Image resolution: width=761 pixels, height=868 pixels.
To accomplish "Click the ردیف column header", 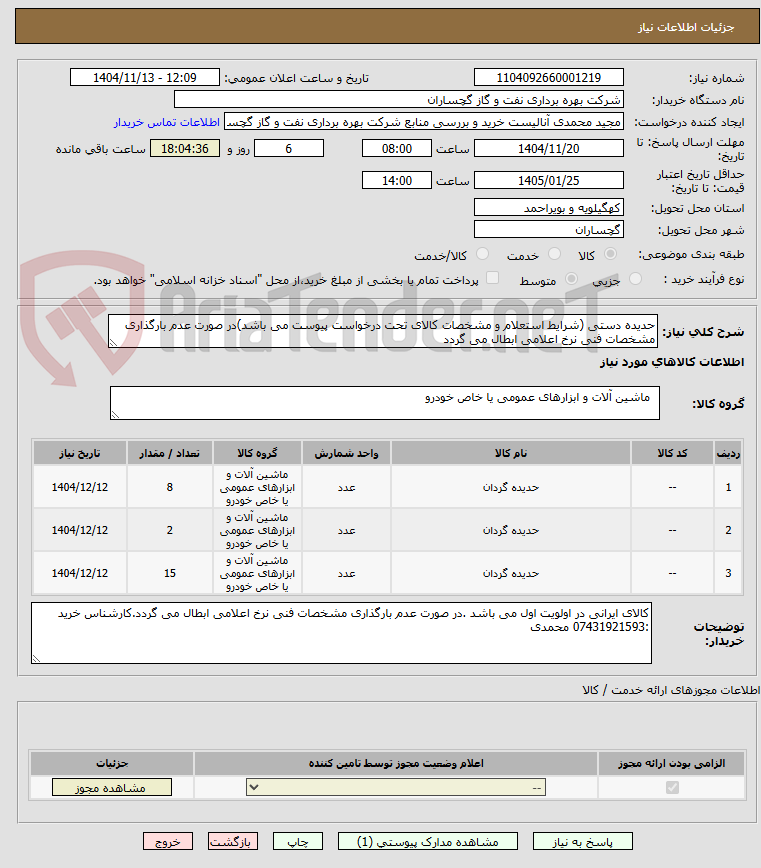I will (728, 453).
